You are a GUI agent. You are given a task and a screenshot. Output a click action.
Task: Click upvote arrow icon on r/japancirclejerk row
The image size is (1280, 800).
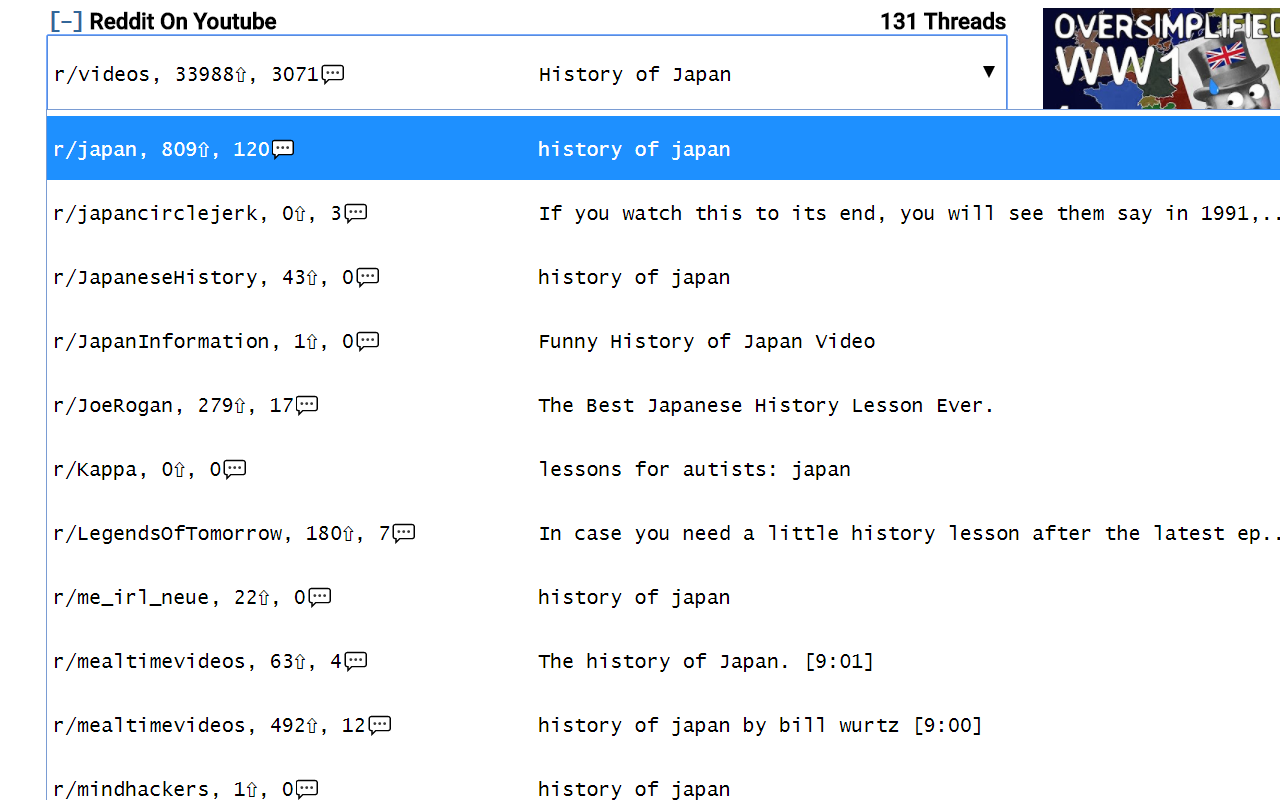[301, 213]
